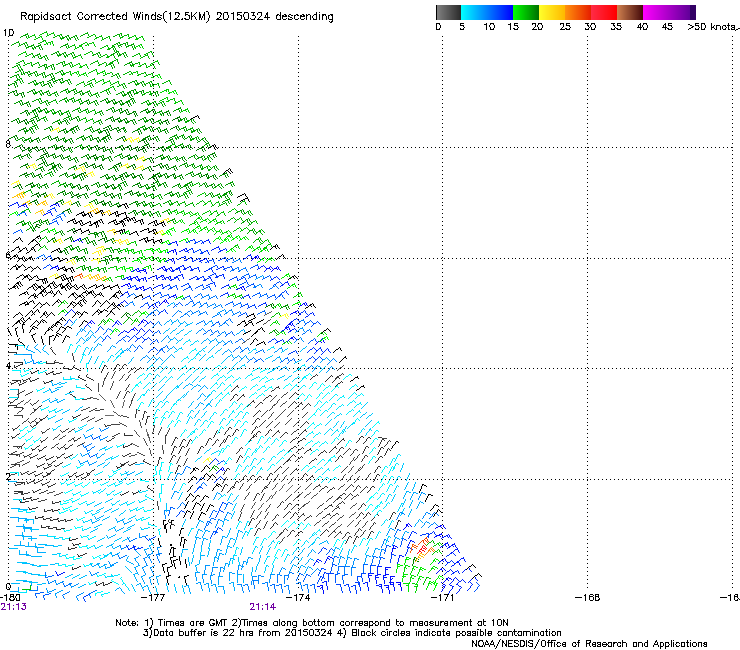Screen dimensions: 740x650
Task: Click the -174 longitude axis label
Action: coord(299,598)
